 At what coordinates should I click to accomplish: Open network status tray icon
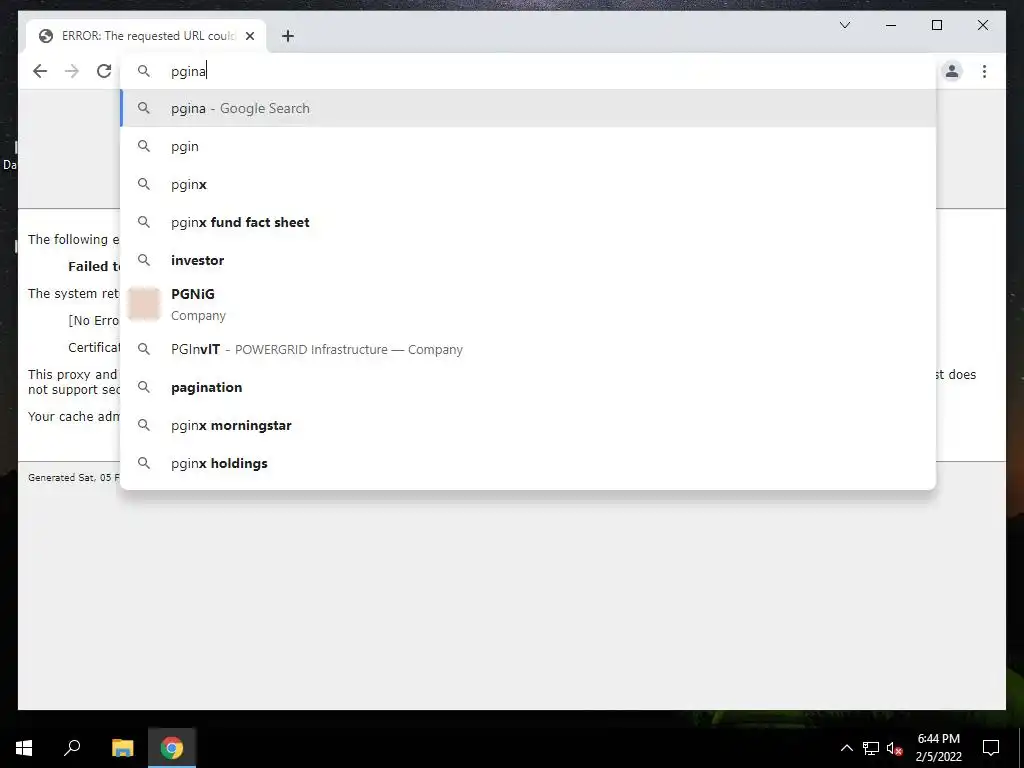[x=871, y=748]
